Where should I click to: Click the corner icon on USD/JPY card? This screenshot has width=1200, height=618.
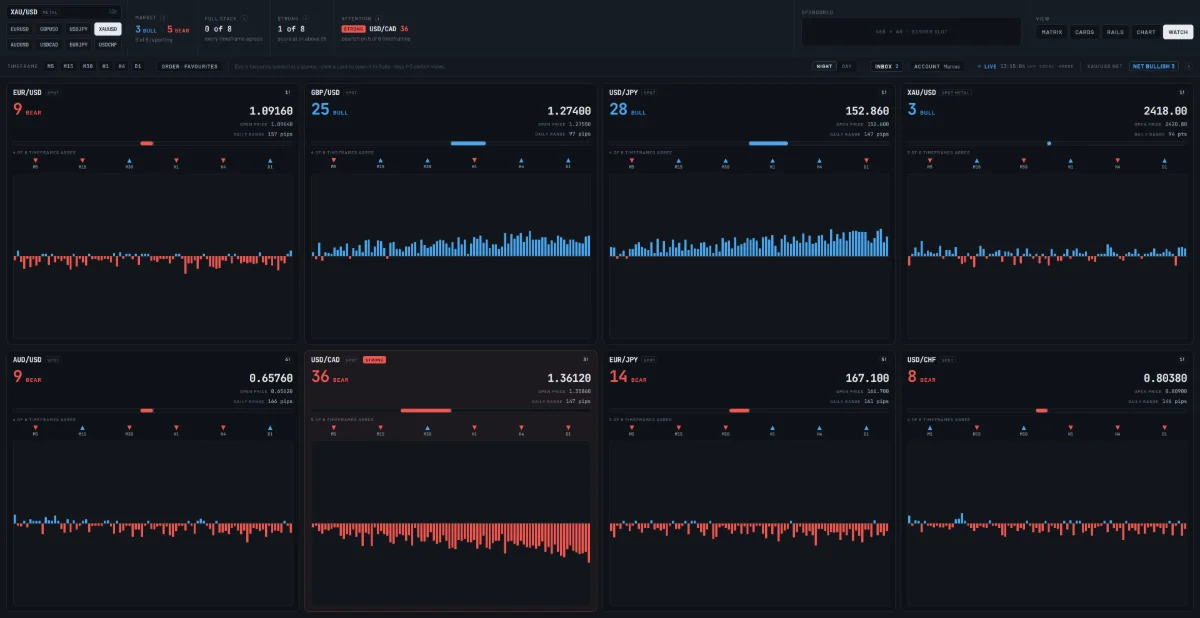(x=883, y=93)
